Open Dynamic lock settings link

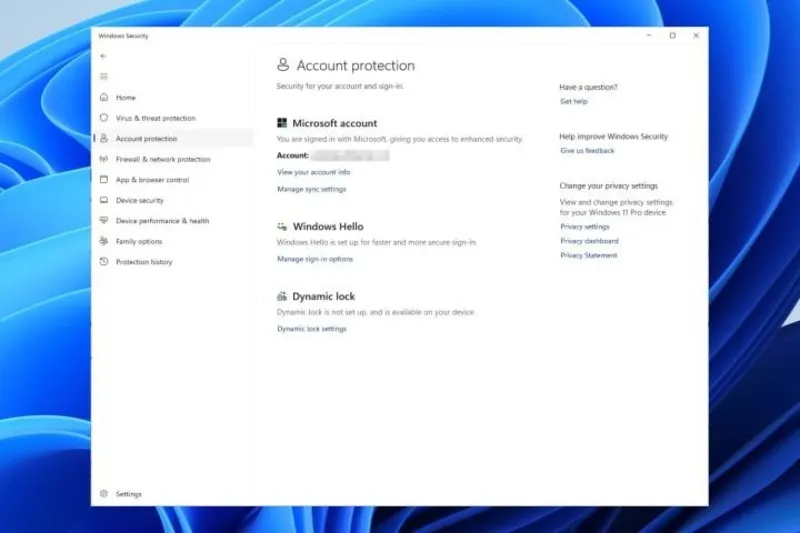point(312,329)
